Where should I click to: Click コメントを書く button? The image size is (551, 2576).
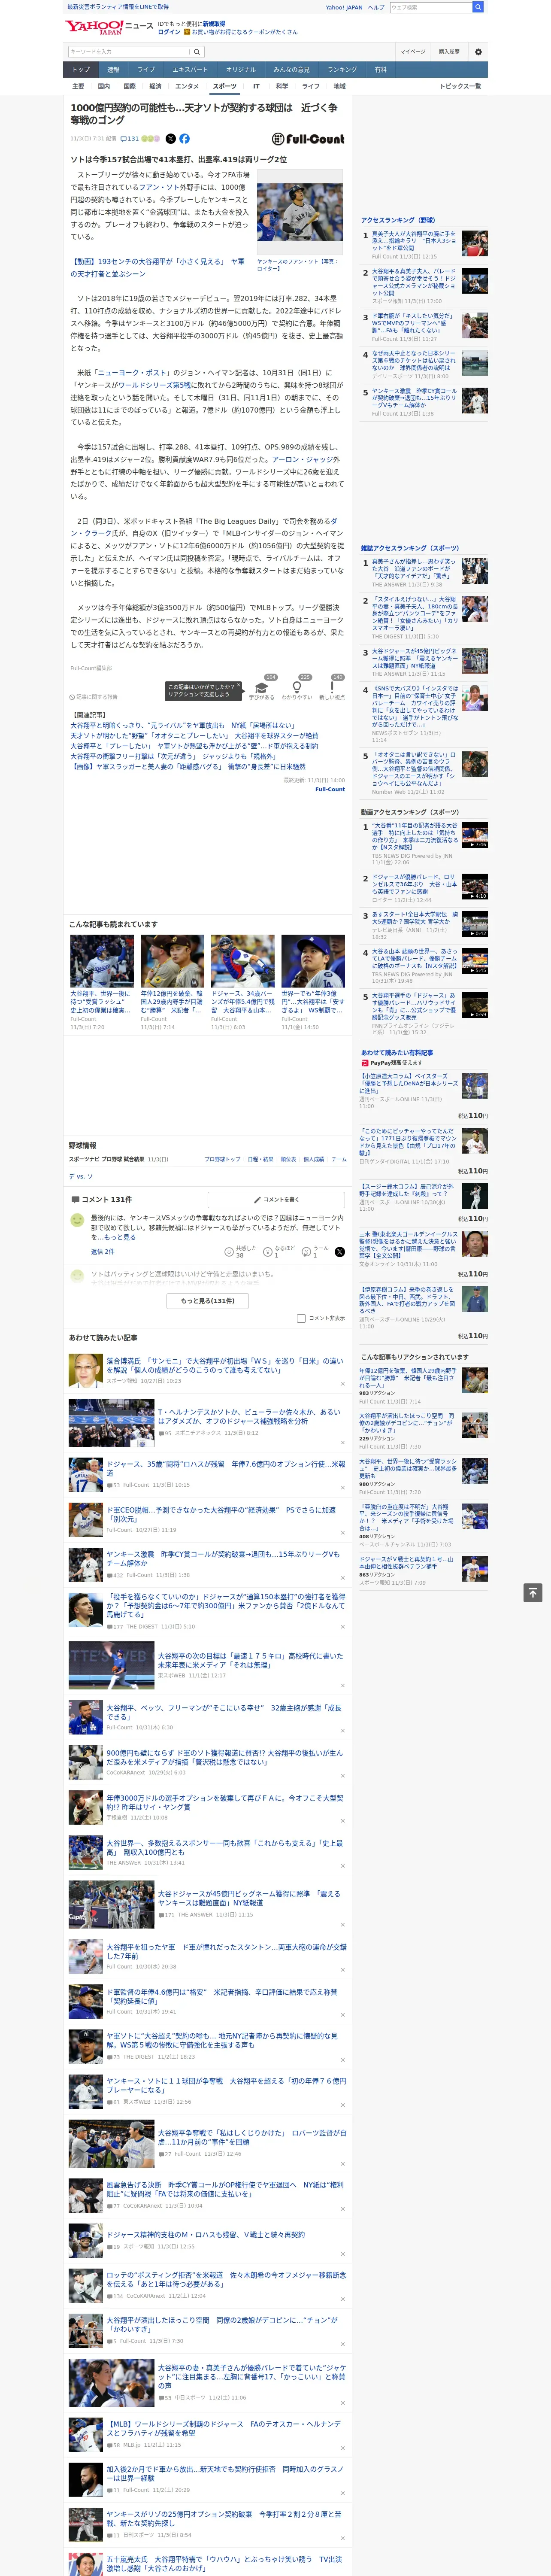click(276, 1199)
